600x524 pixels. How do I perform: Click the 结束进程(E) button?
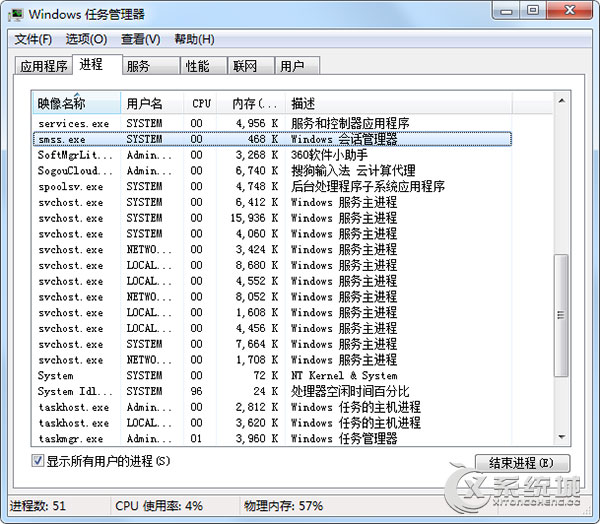tap(522, 463)
